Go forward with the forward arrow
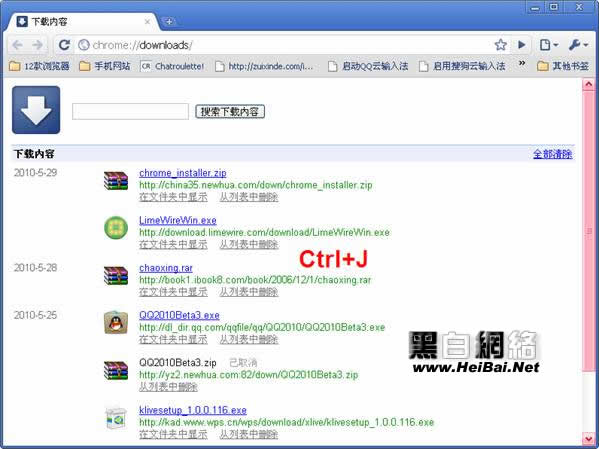 pyautogui.click(x=37, y=45)
